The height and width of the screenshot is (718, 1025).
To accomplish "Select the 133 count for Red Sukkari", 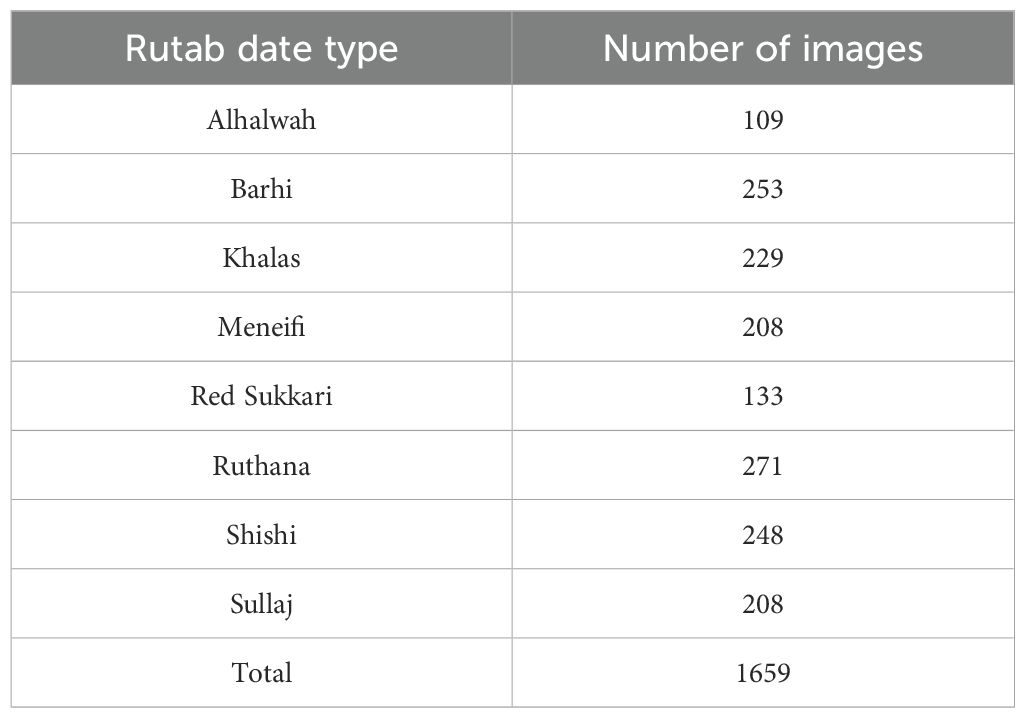I will coord(763,396).
